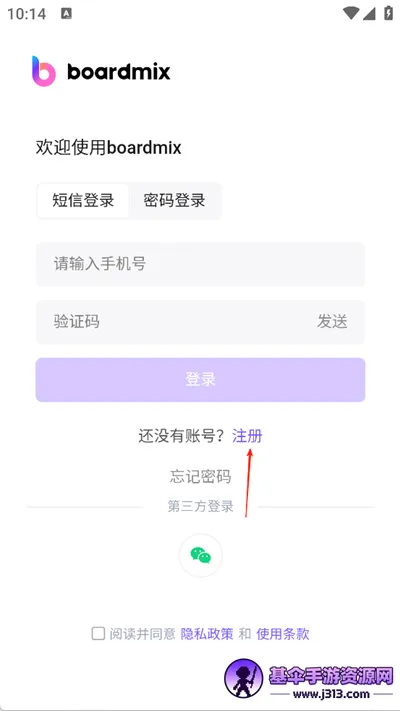Tap the cellular signal icon
400x711 pixels.
coord(369,13)
